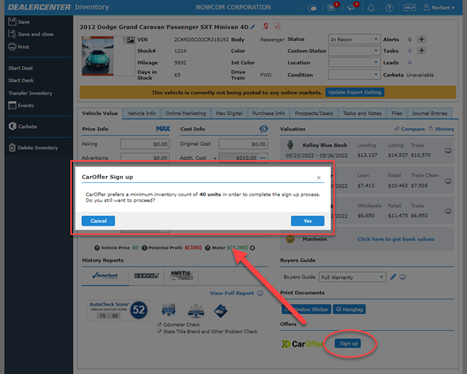Open the View Full Report link
Screen dimensions: 467x374
(x=232, y=293)
